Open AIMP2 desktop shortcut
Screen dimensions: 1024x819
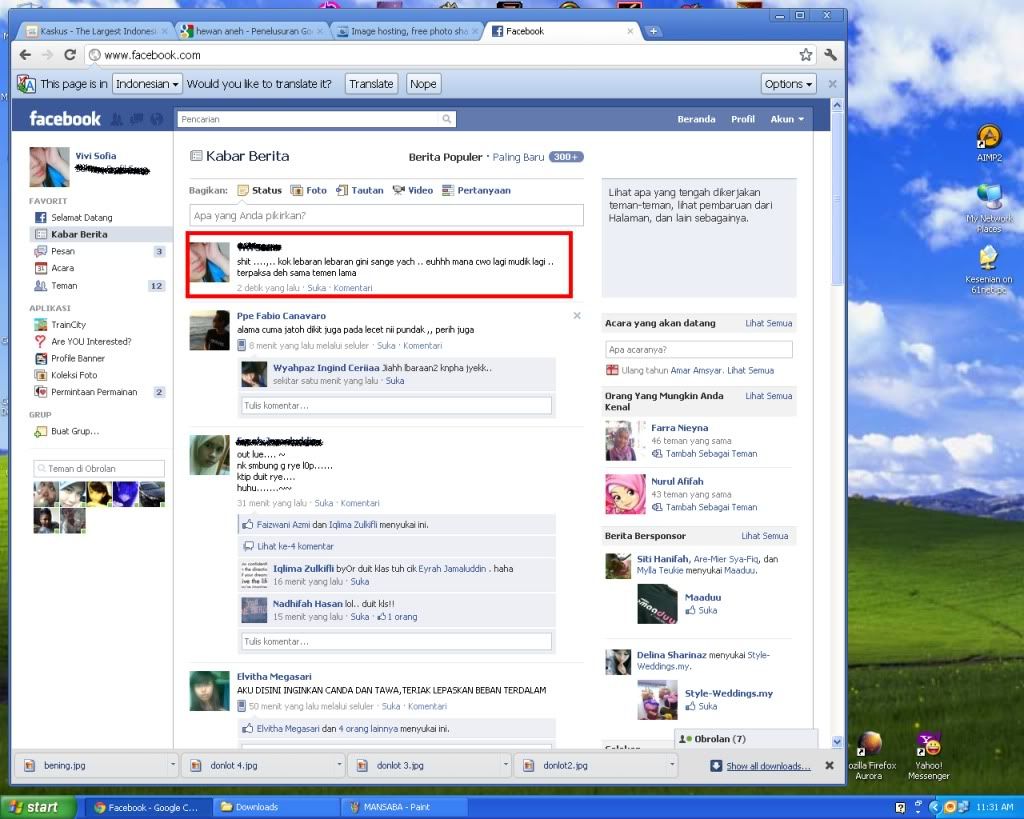(x=989, y=144)
